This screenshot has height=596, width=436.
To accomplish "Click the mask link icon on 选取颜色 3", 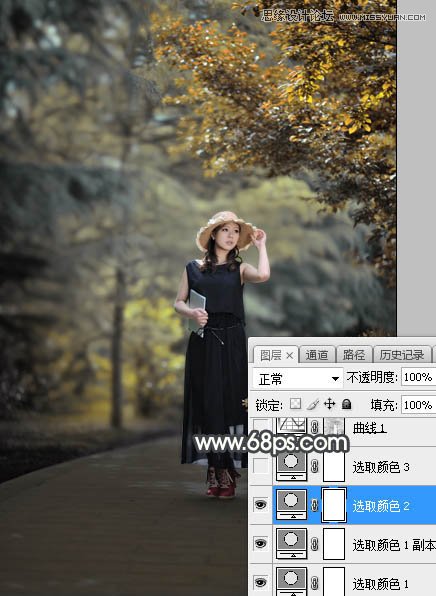I will coord(314,466).
